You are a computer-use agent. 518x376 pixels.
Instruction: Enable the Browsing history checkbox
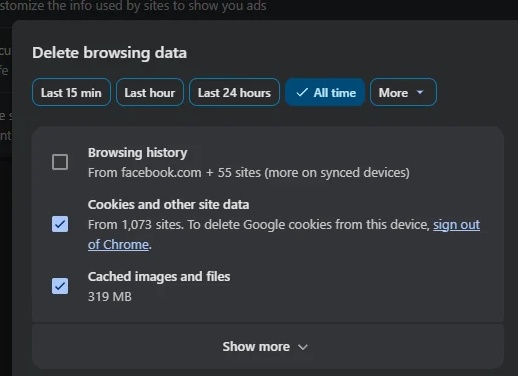[x=60, y=162]
